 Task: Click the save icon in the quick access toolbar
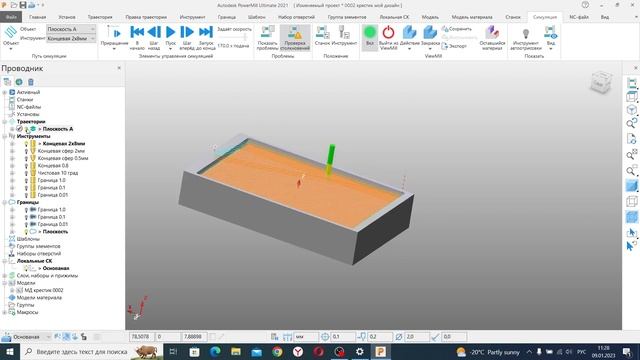click(23, 5)
